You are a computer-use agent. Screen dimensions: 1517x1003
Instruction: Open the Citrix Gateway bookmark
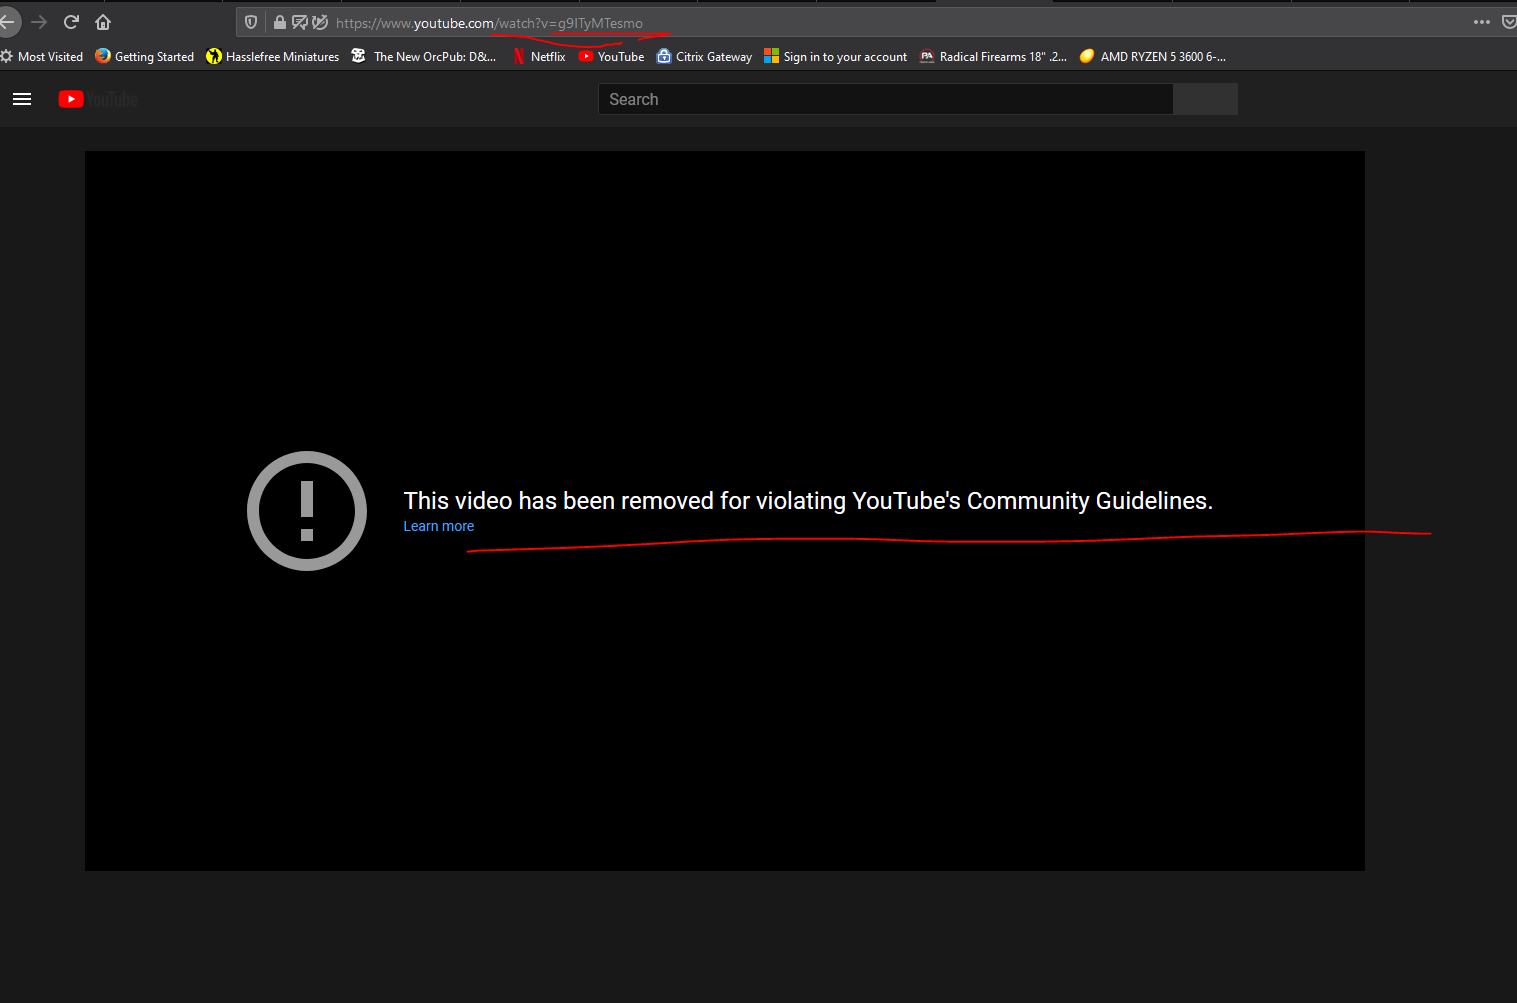(x=704, y=57)
